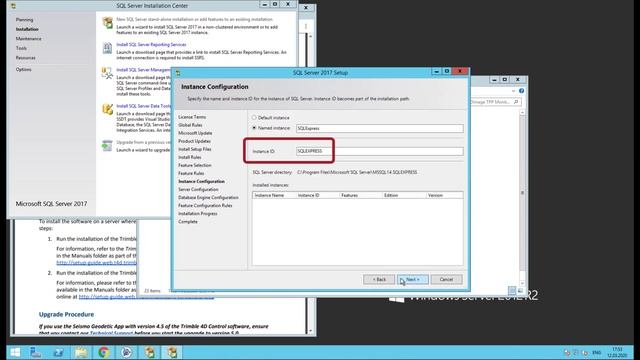Open the Resources page in Installation Center
The height and width of the screenshot is (360, 640).
point(26,58)
